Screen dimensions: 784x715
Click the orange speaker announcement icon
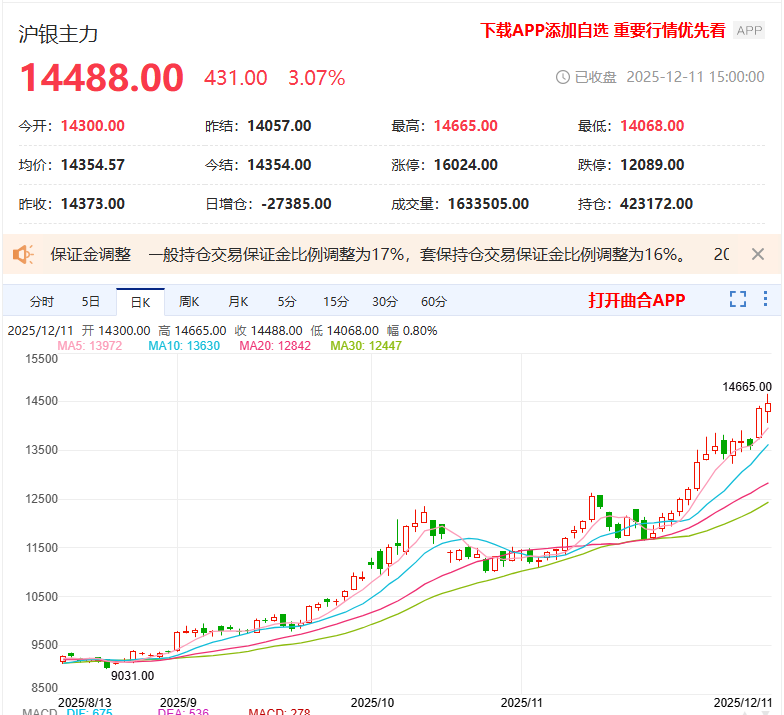point(23,254)
